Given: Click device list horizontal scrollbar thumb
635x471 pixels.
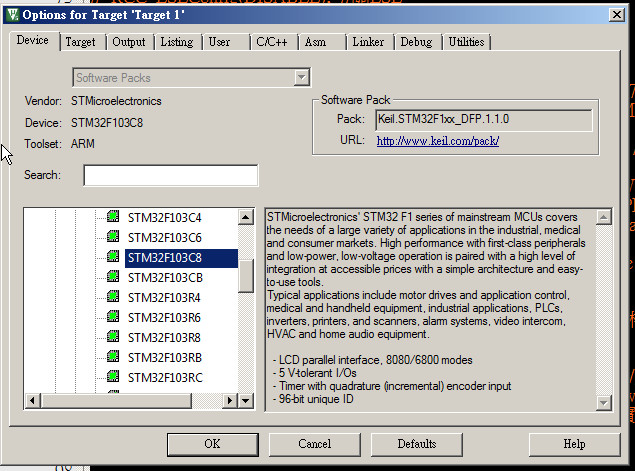Looking at the screenshot, I should pos(116,401).
